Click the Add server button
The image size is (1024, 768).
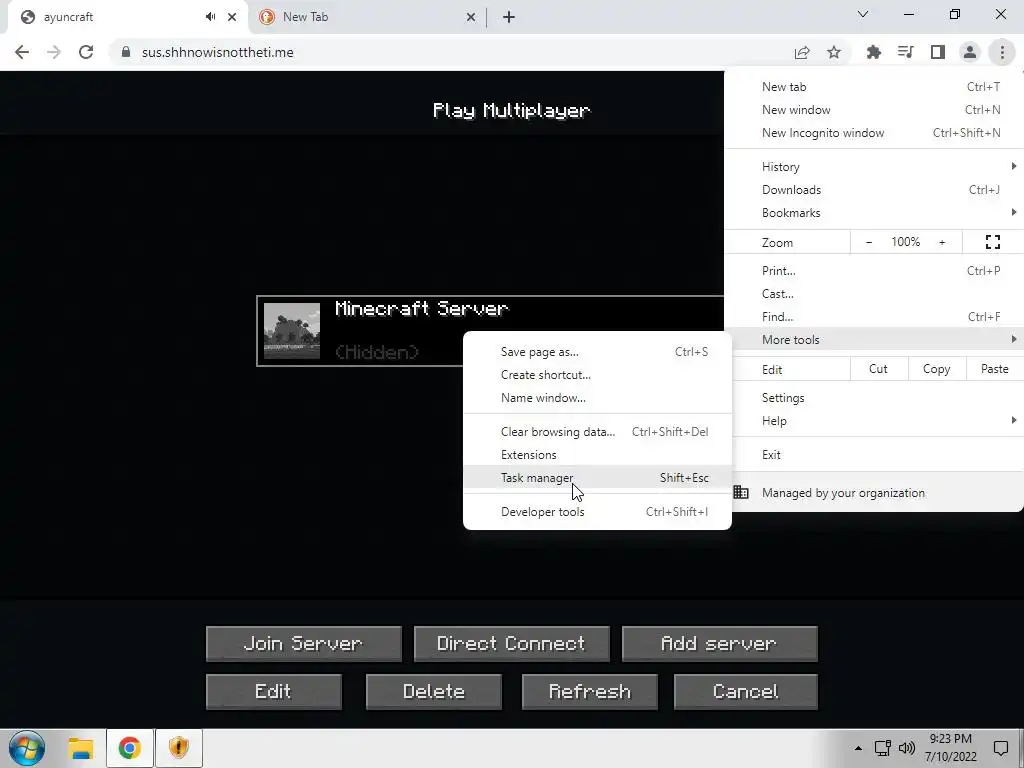pos(719,644)
